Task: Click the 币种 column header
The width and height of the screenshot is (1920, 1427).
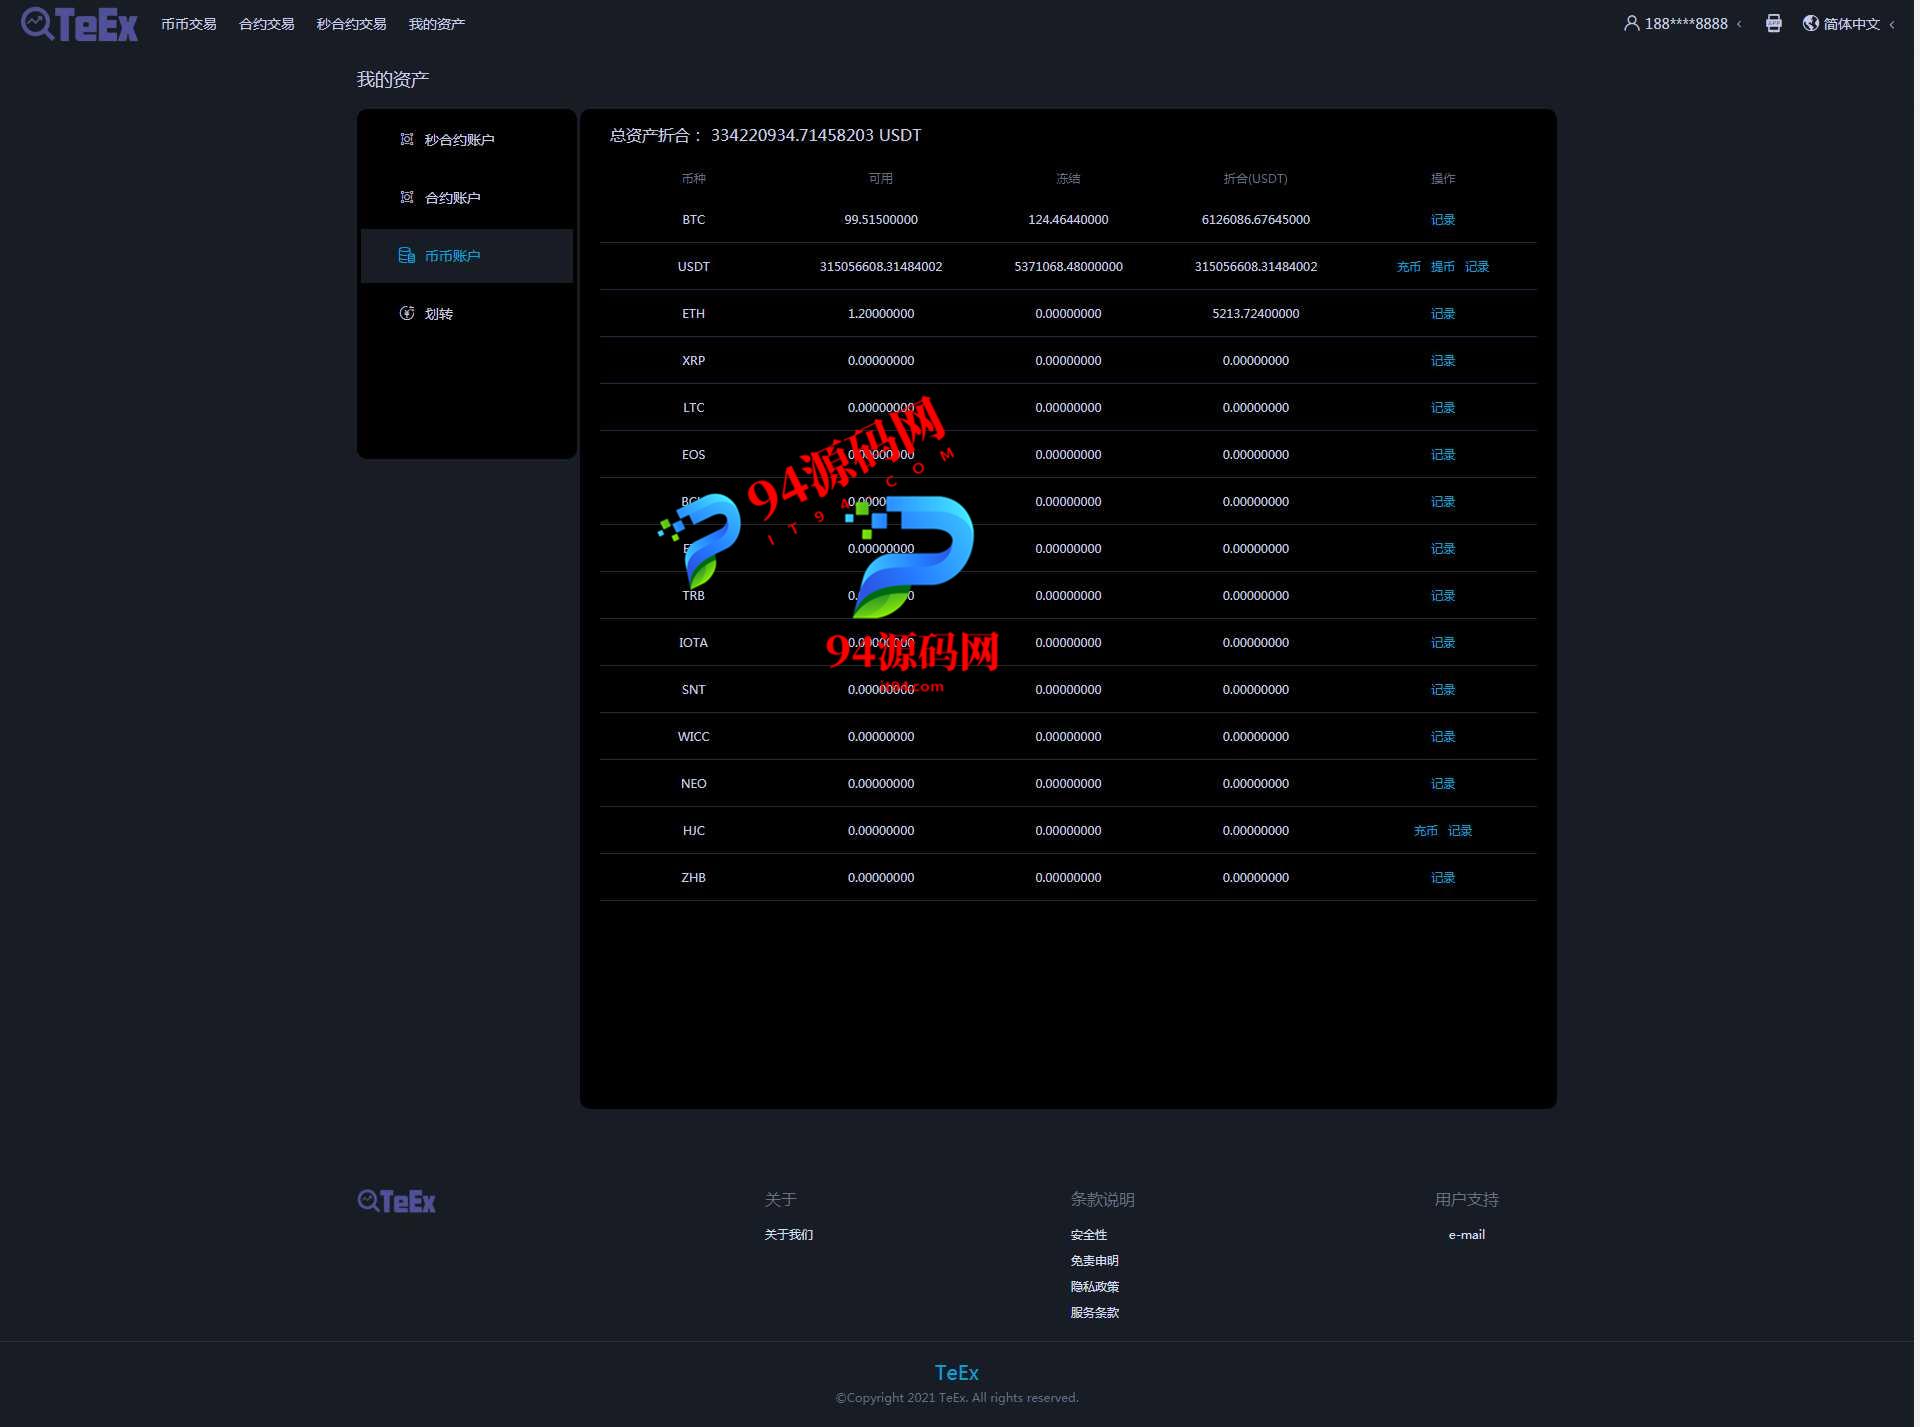Action: click(x=694, y=179)
